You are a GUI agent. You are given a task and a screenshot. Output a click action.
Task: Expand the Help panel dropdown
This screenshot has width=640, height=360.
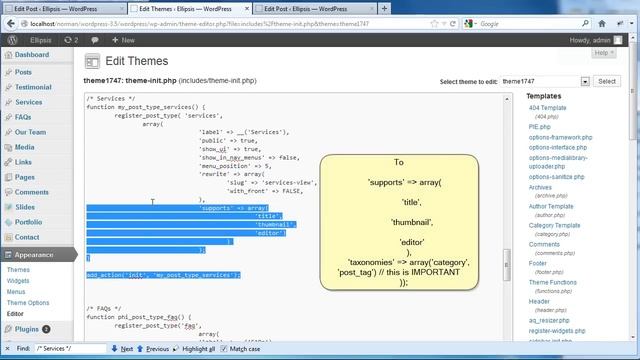(x=604, y=53)
